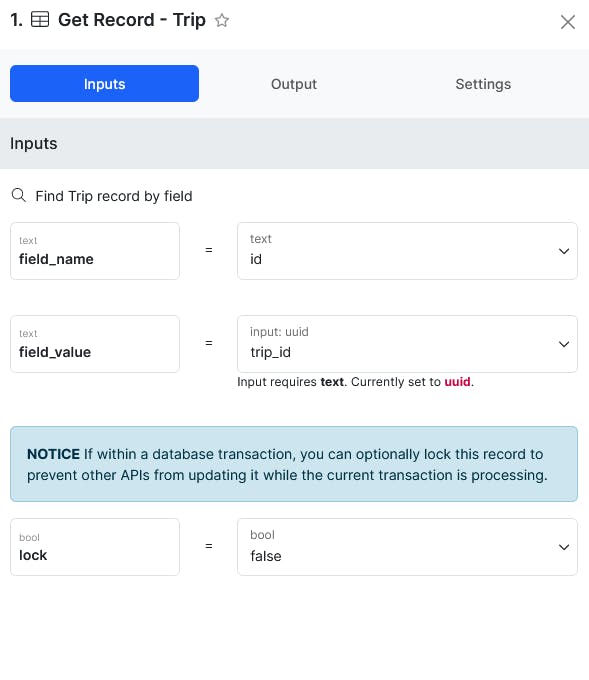Click the field_name text field box
The width and height of the screenshot is (589, 680).
coord(95,251)
